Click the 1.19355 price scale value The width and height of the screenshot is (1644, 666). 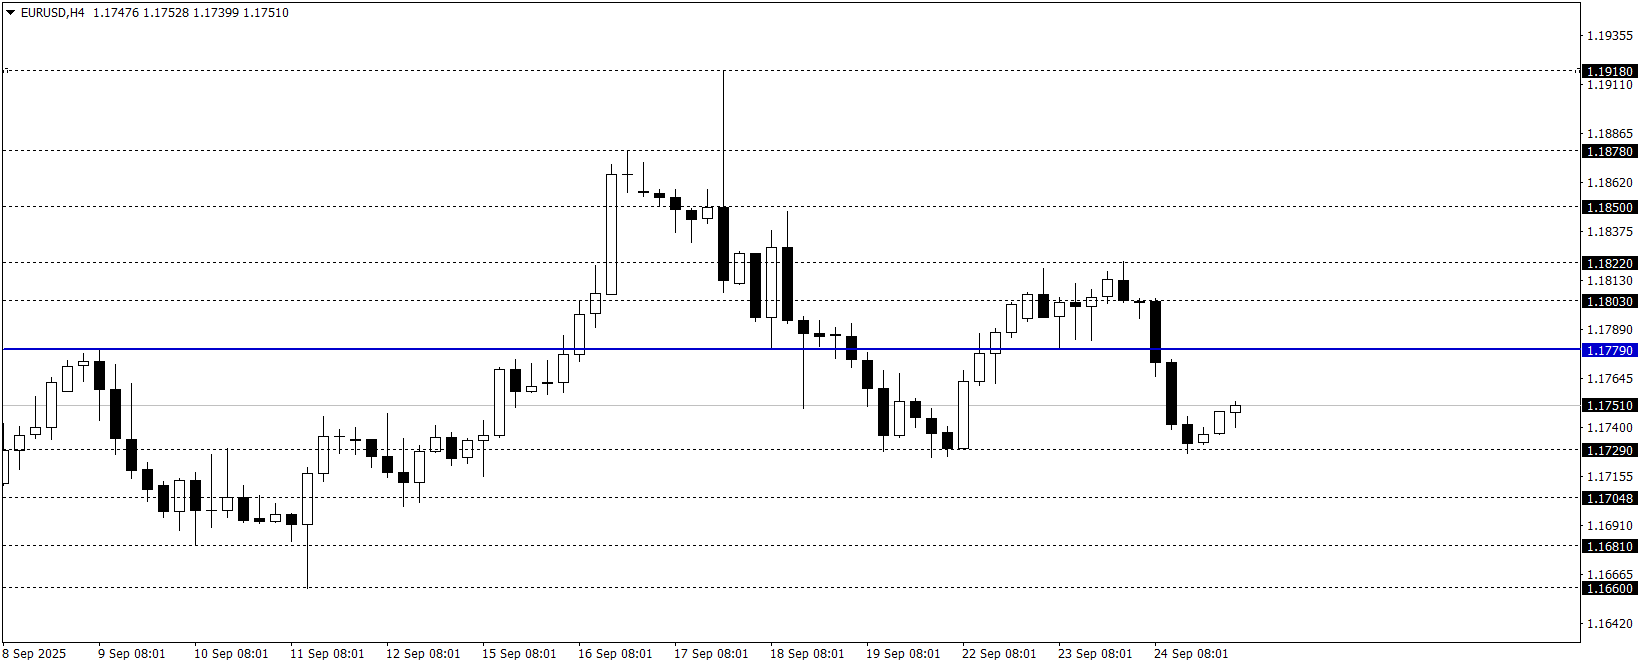pos(1610,36)
